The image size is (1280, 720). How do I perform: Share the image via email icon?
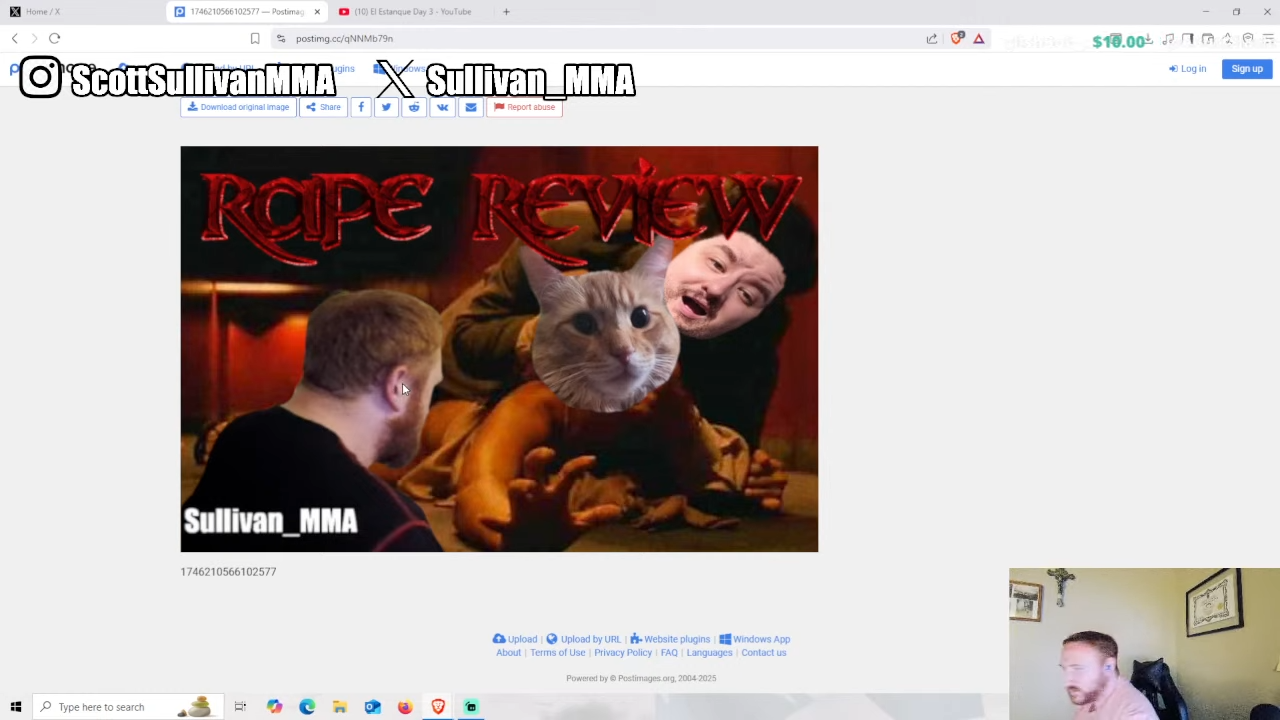(471, 107)
